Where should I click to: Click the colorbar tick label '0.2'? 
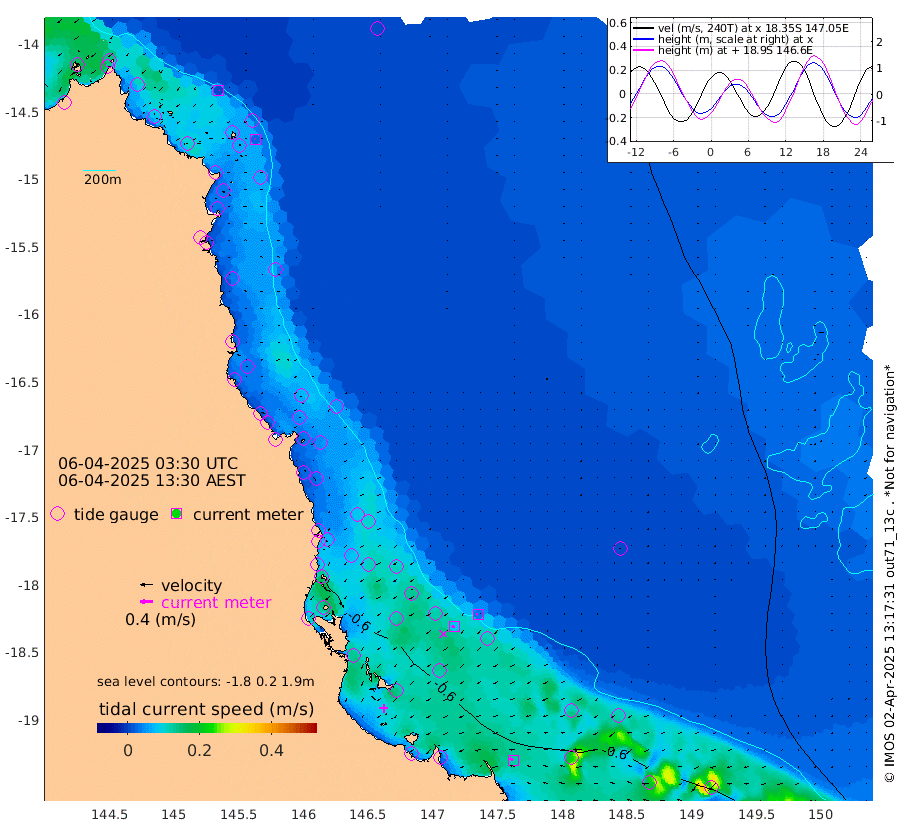pos(199,750)
